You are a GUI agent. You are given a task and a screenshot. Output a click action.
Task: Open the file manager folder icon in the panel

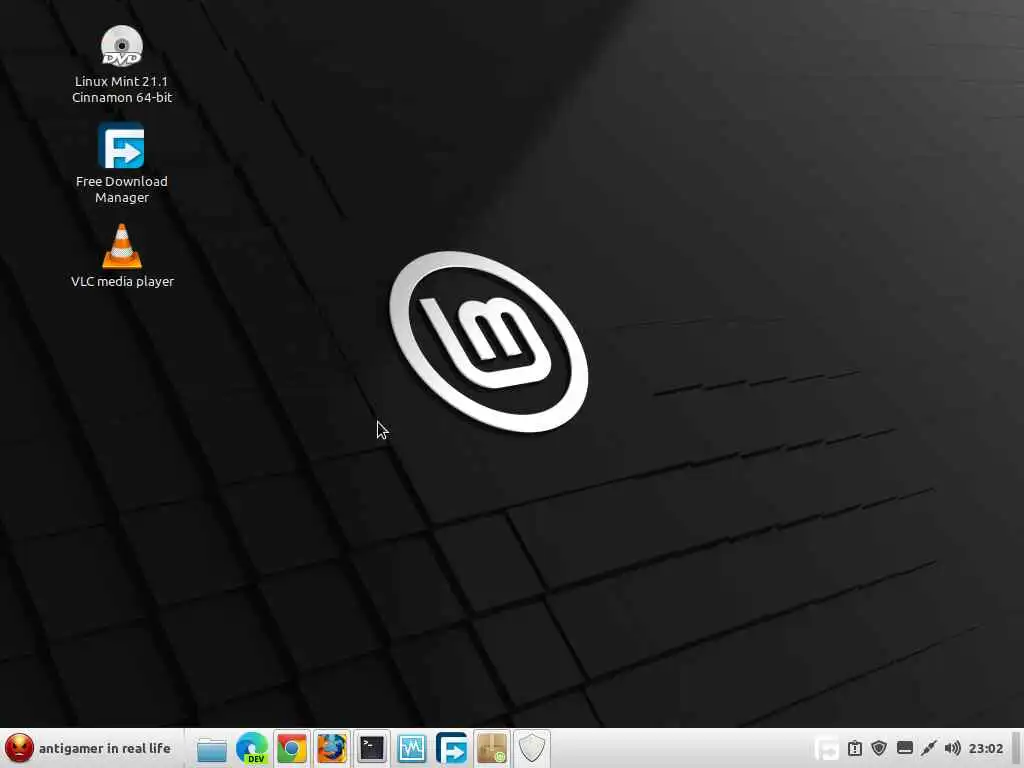pos(212,748)
